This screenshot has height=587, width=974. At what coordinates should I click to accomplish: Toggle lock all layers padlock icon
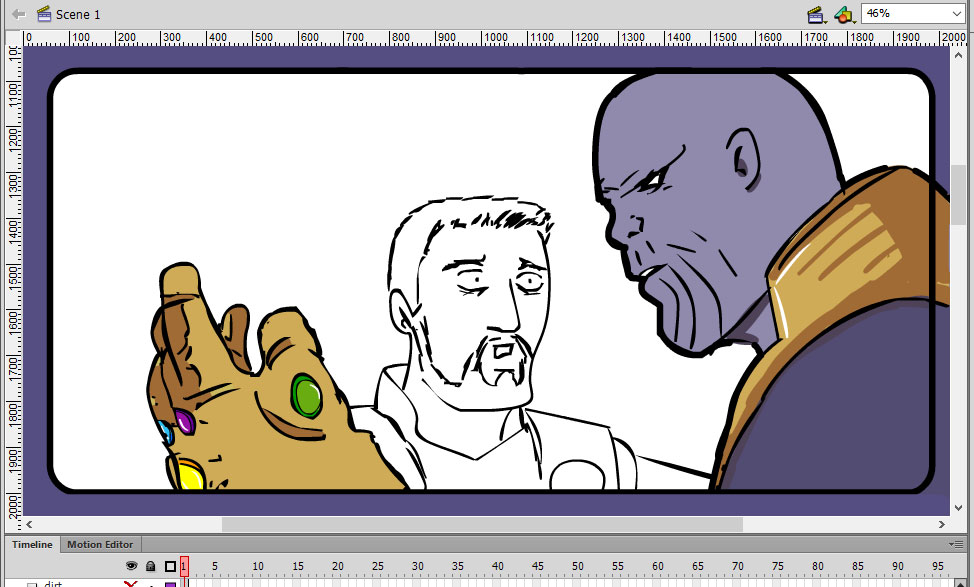tap(150, 566)
